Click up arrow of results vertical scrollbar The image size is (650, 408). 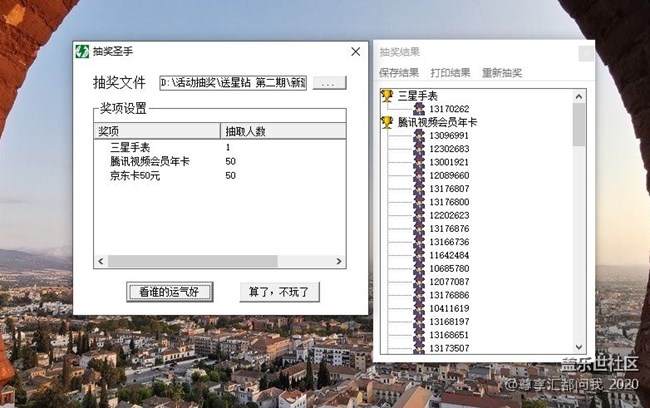[x=579, y=97]
